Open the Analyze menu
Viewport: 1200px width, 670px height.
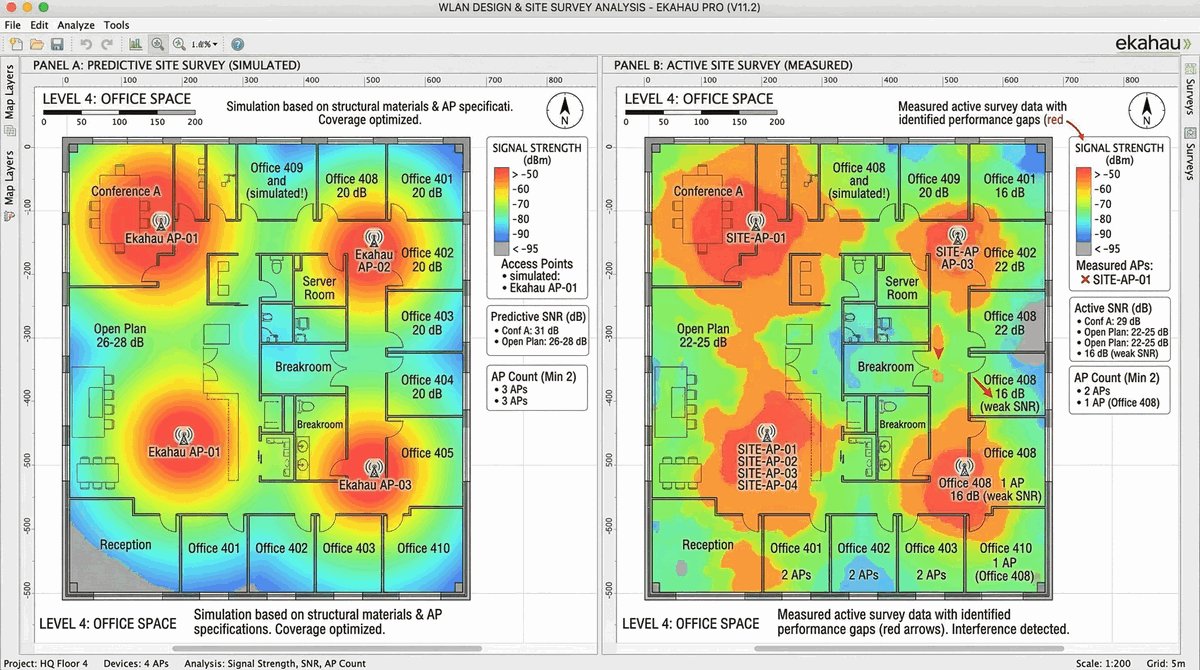tap(76, 24)
